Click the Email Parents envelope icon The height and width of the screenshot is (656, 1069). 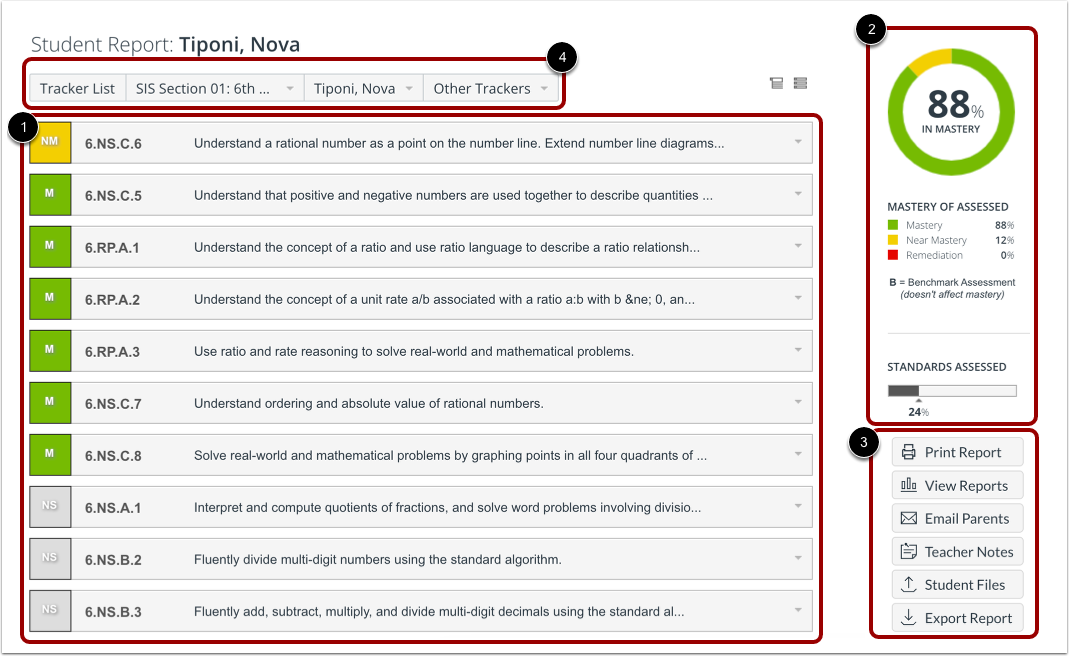[911, 518]
